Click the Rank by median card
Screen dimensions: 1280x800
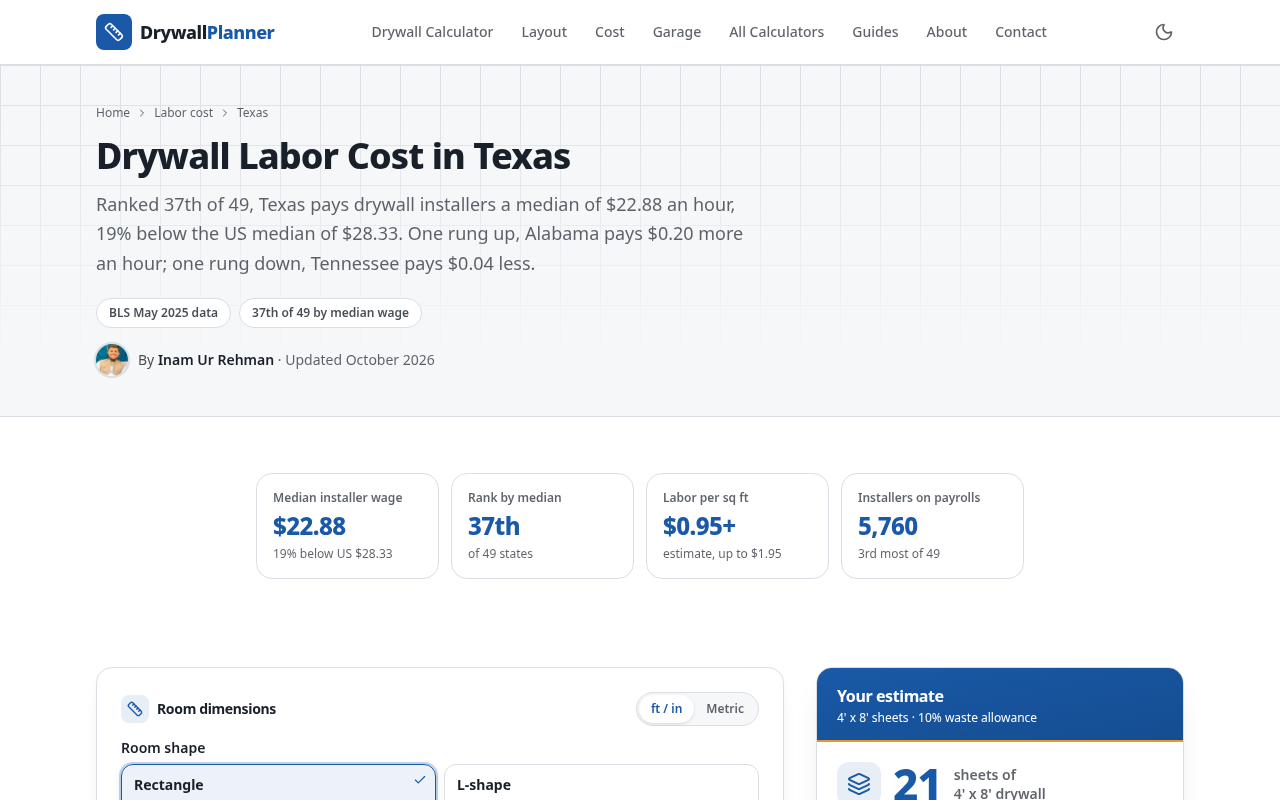542,526
